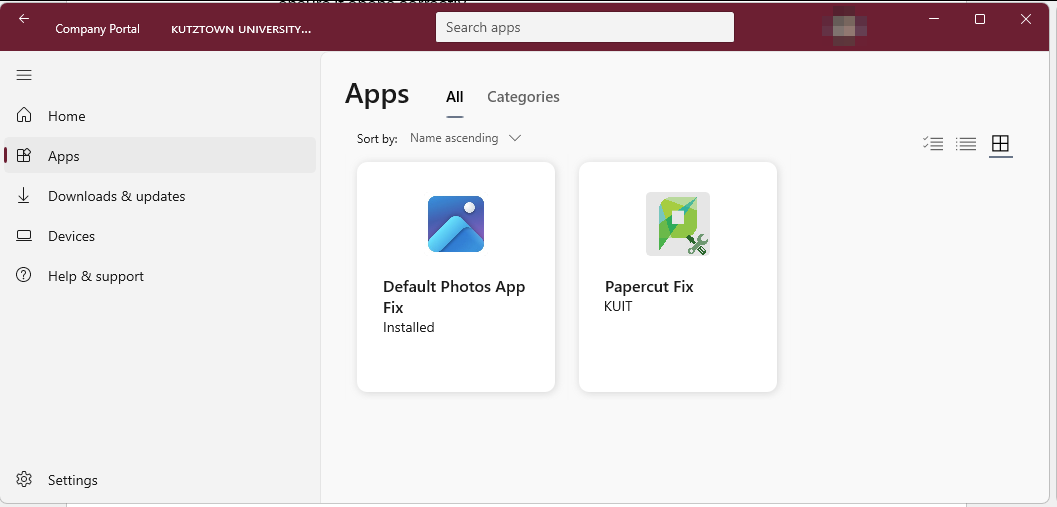Open Help & support page

[160, 276]
